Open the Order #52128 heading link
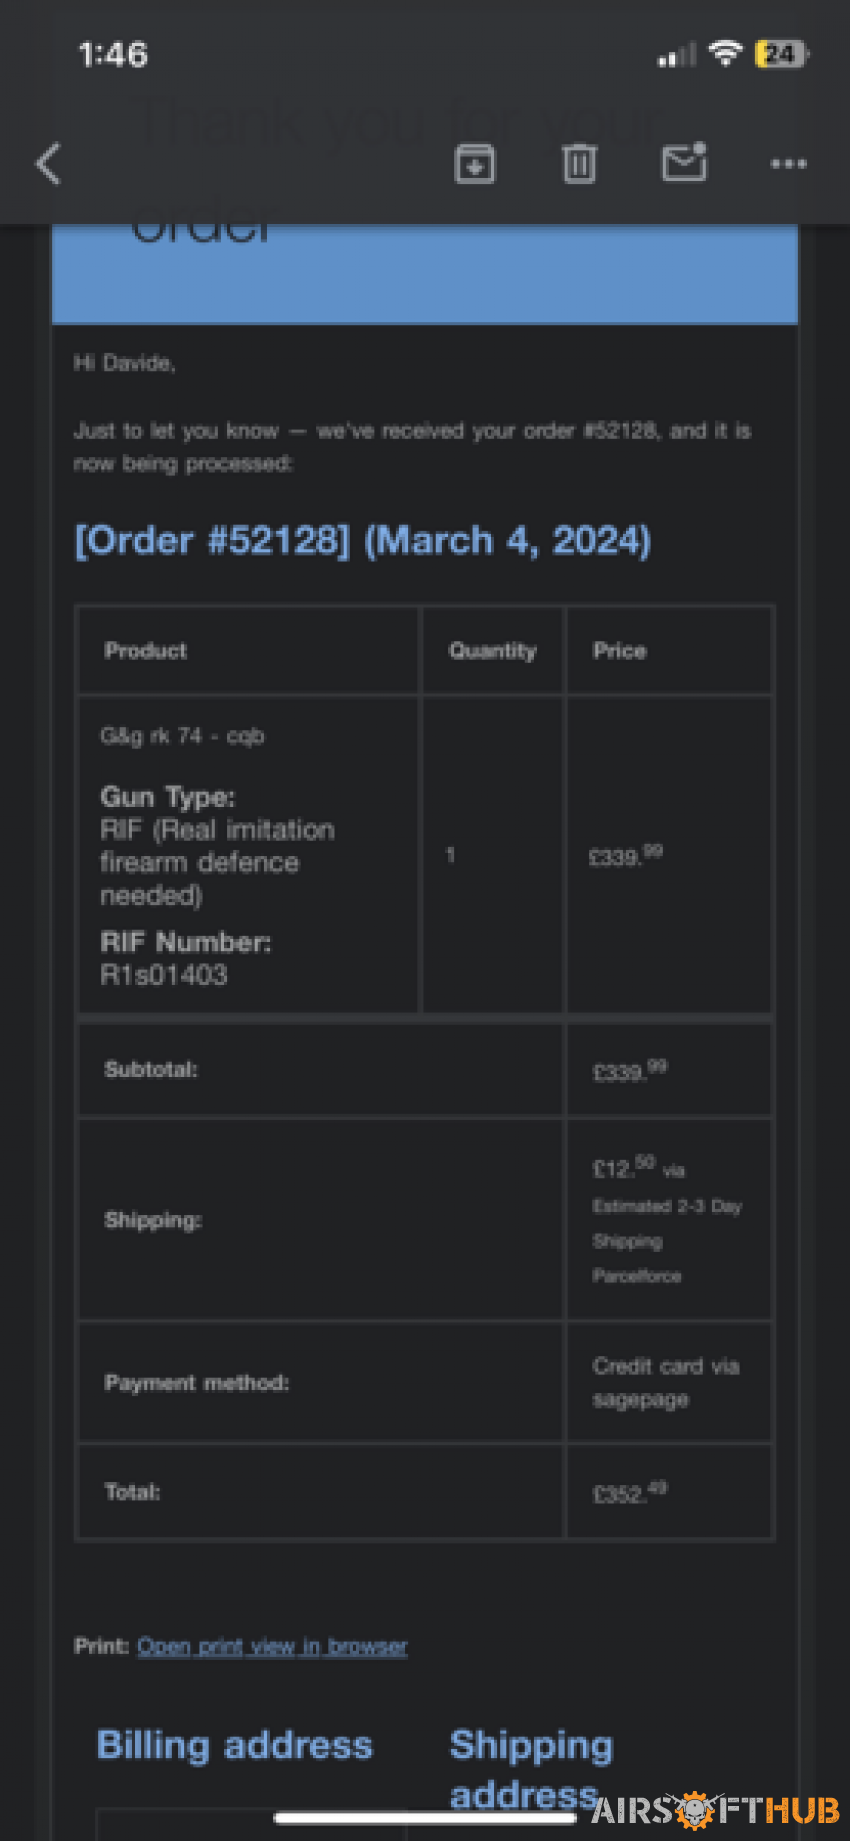Image resolution: width=850 pixels, height=1841 pixels. point(363,541)
